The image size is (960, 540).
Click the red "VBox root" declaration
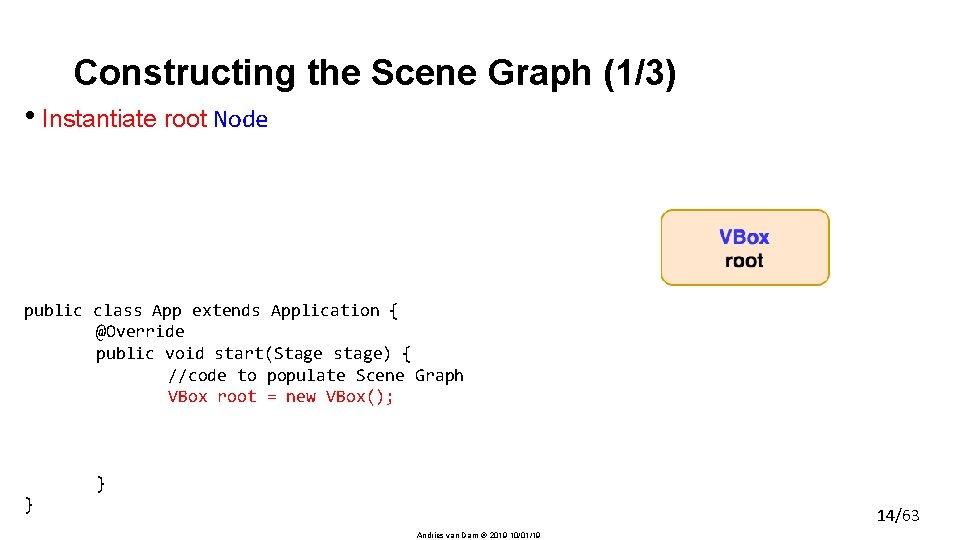(211, 397)
